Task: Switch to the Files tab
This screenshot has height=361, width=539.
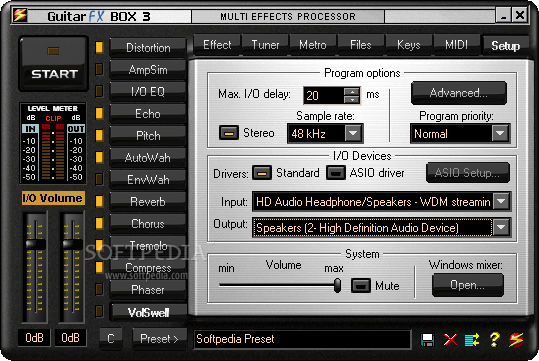Action: [361, 45]
